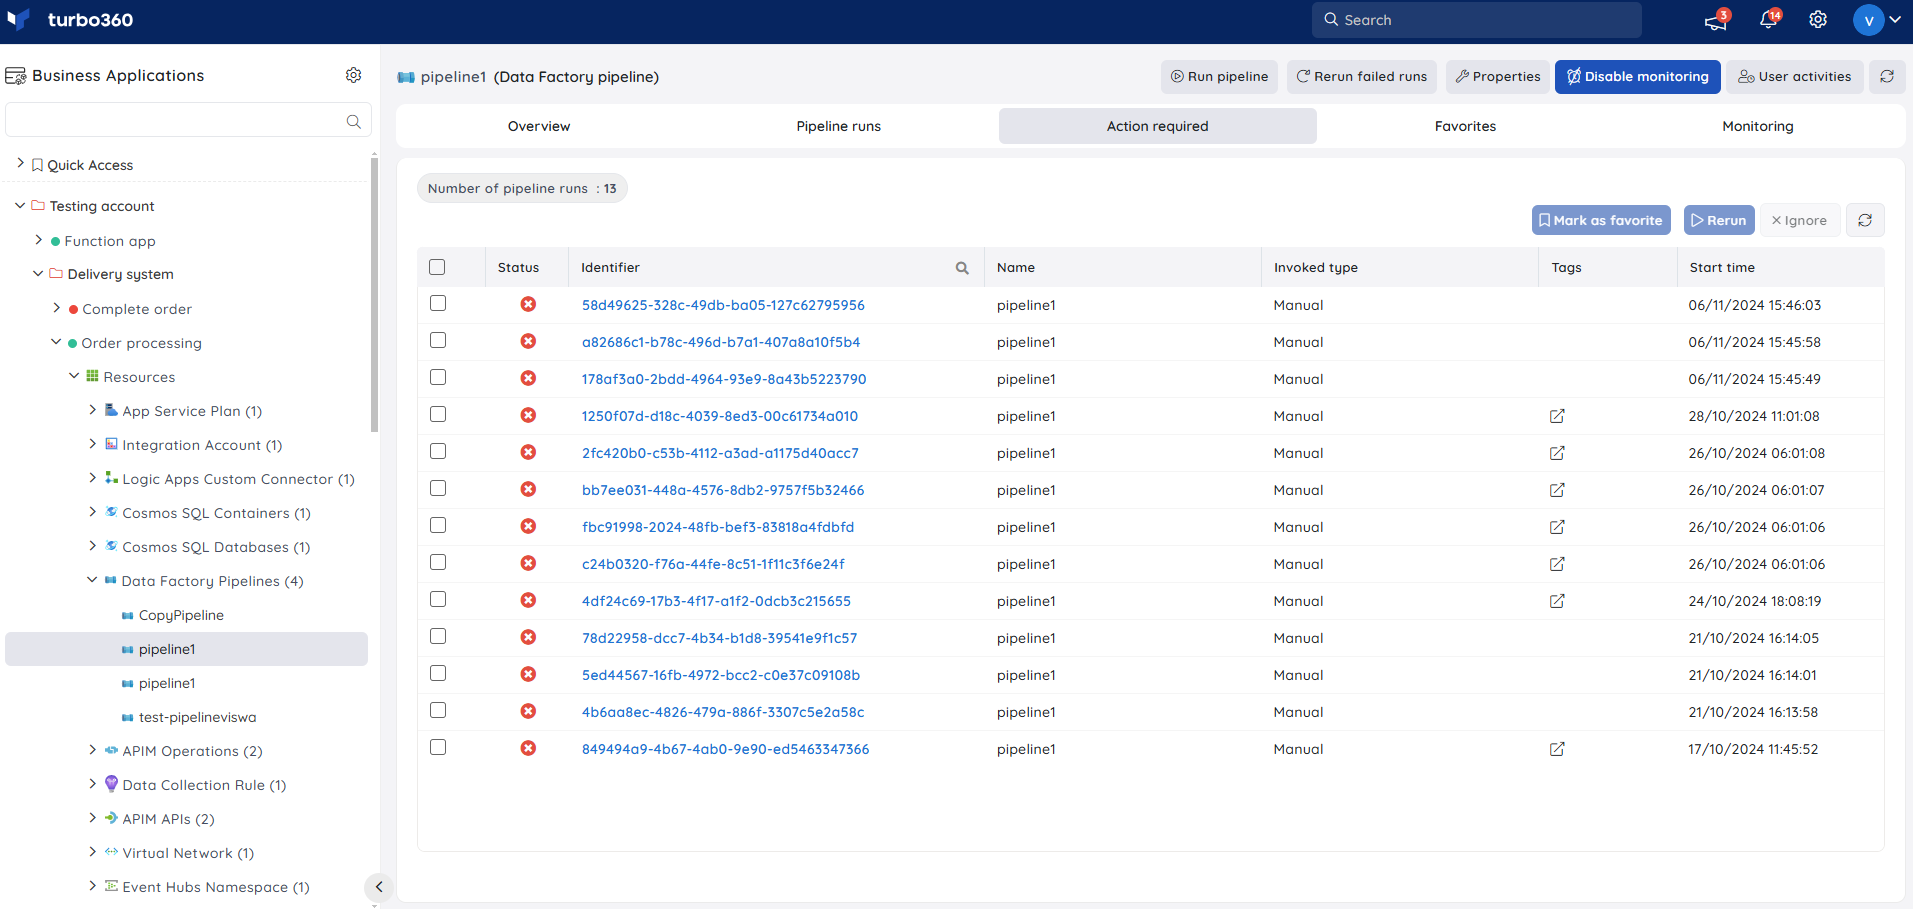Image resolution: width=1913 pixels, height=909 pixels.
Task: Collapse the Testing account node
Action: tap(20, 205)
